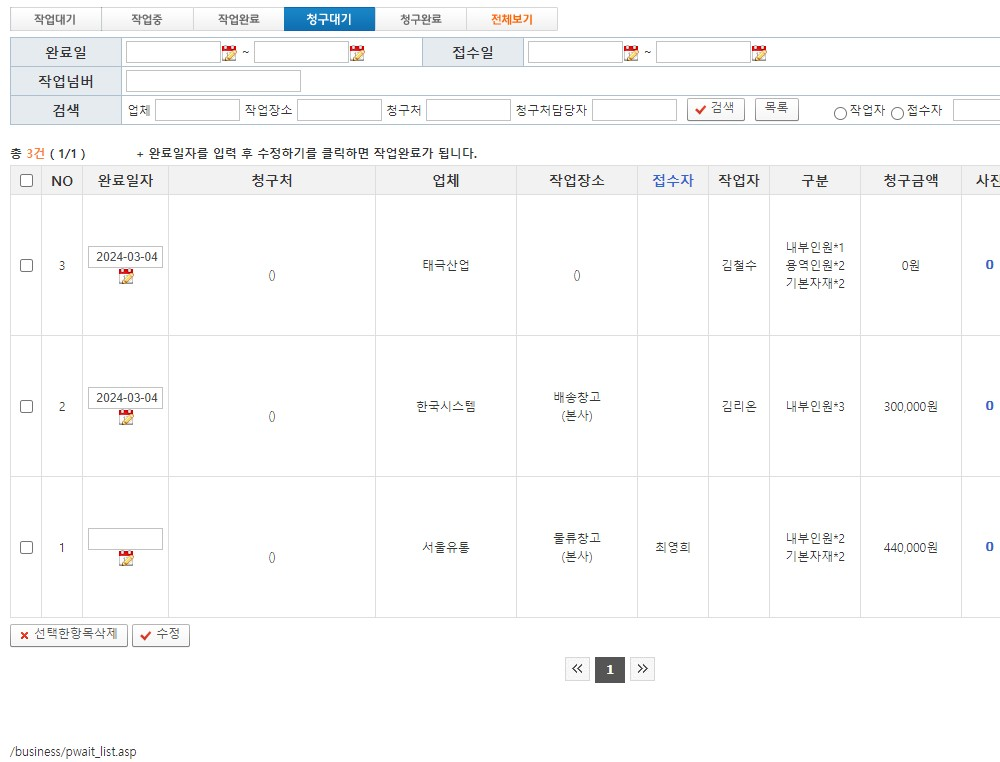Go to next page with » arrow
Screen dimensions: 1000x762
point(643,670)
